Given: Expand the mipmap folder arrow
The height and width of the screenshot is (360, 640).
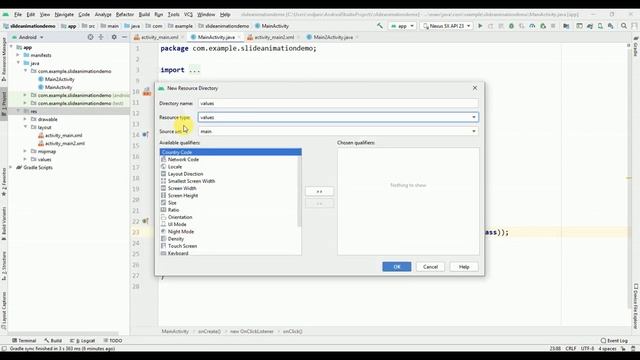Looking at the screenshot, I should [25, 151].
